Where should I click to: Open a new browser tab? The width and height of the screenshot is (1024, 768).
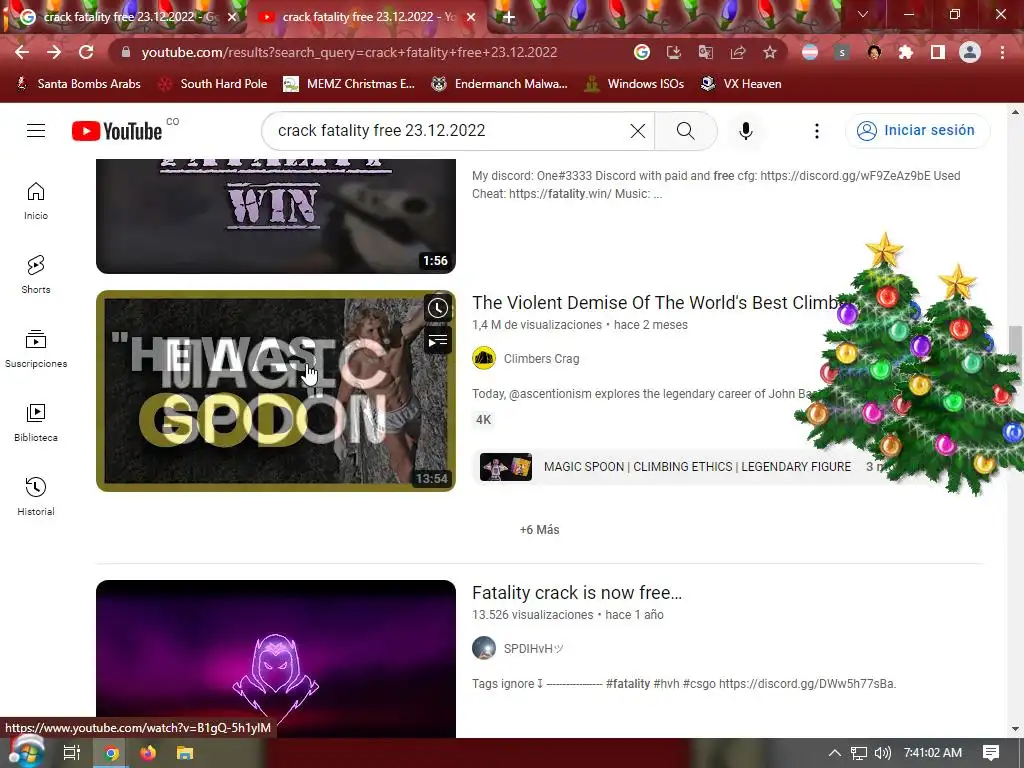pyautogui.click(x=508, y=17)
